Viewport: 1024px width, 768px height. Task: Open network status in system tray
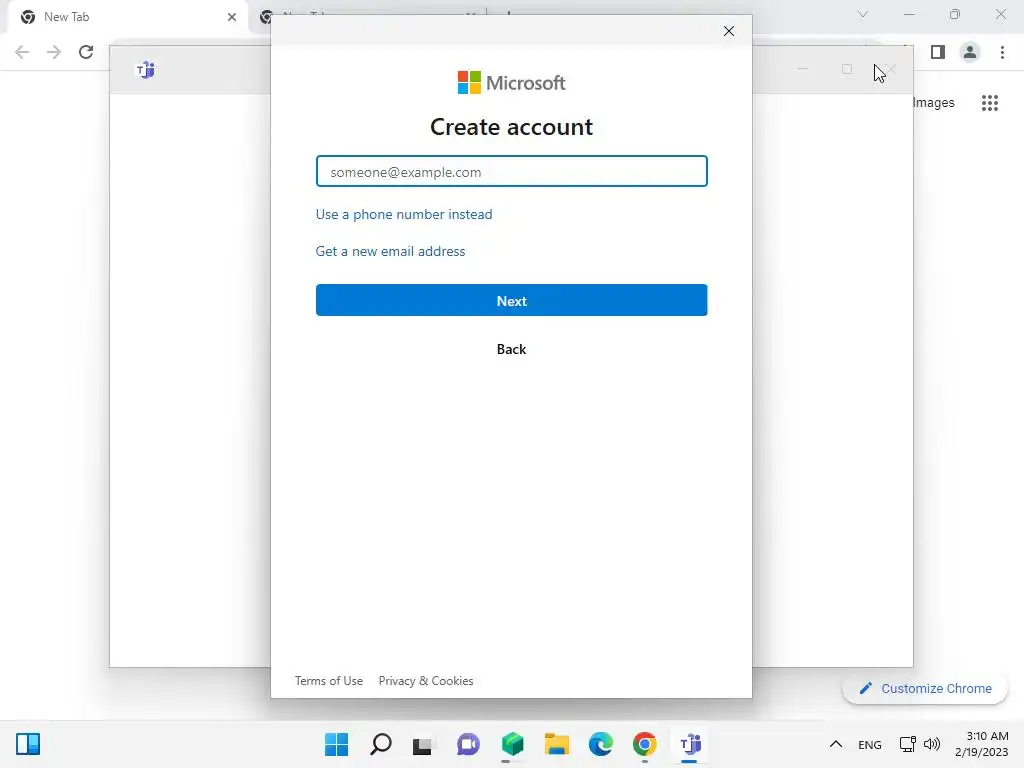pos(908,744)
